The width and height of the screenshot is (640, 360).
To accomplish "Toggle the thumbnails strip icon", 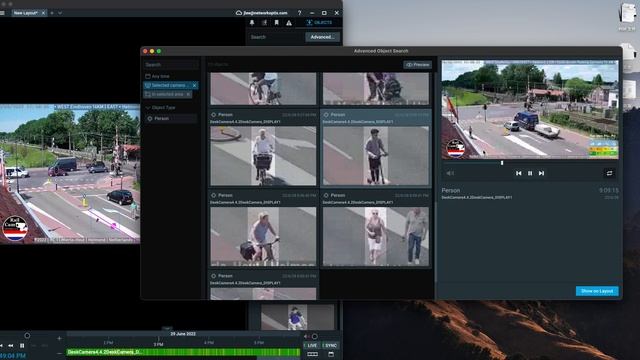I will click(313, 354).
